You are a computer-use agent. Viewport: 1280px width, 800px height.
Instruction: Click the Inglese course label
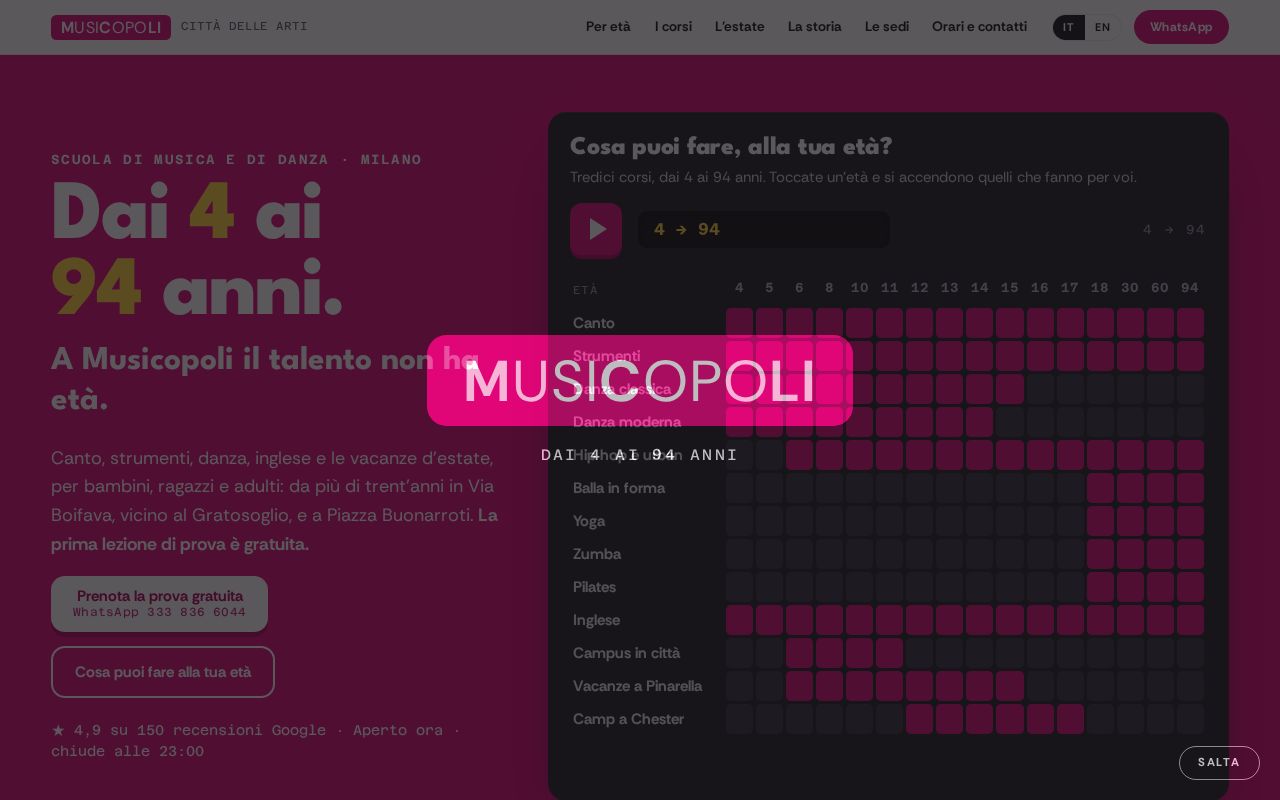click(x=596, y=620)
